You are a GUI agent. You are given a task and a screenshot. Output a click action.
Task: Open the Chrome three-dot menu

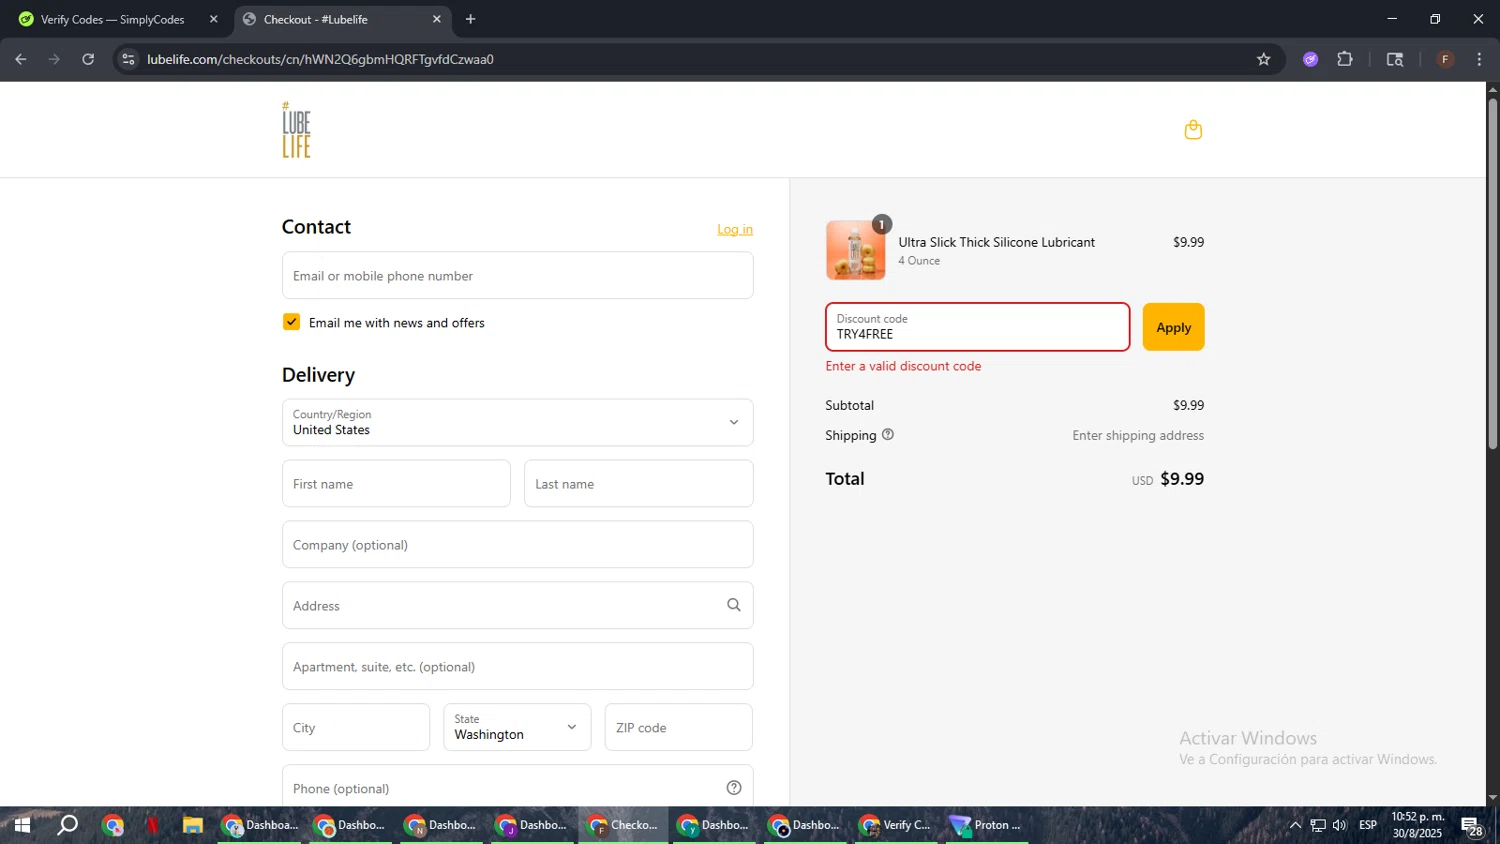pyautogui.click(x=1479, y=59)
